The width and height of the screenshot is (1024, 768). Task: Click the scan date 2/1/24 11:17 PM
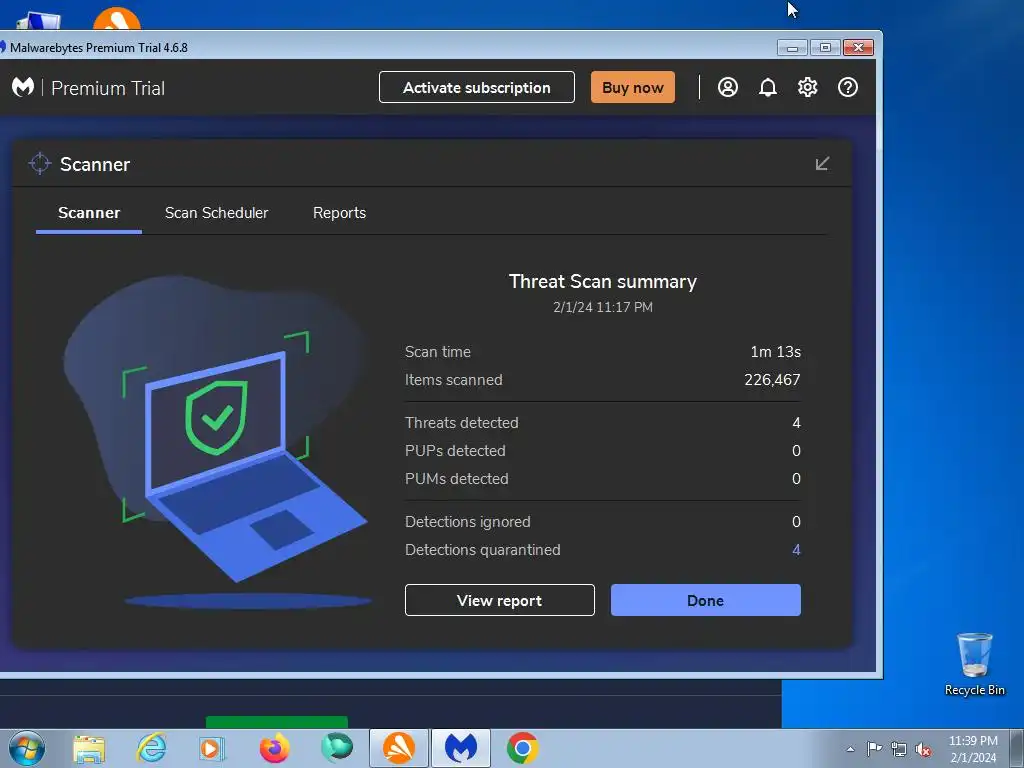pos(603,307)
